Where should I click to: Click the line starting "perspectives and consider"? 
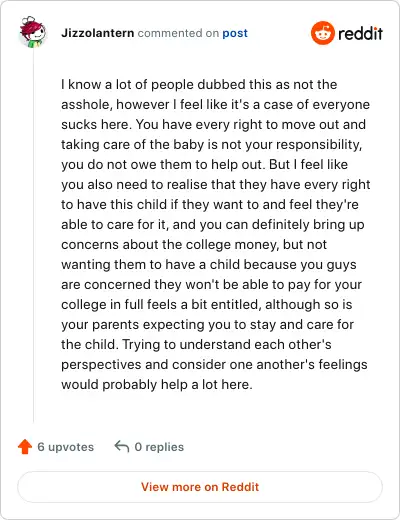pos(214,364)
